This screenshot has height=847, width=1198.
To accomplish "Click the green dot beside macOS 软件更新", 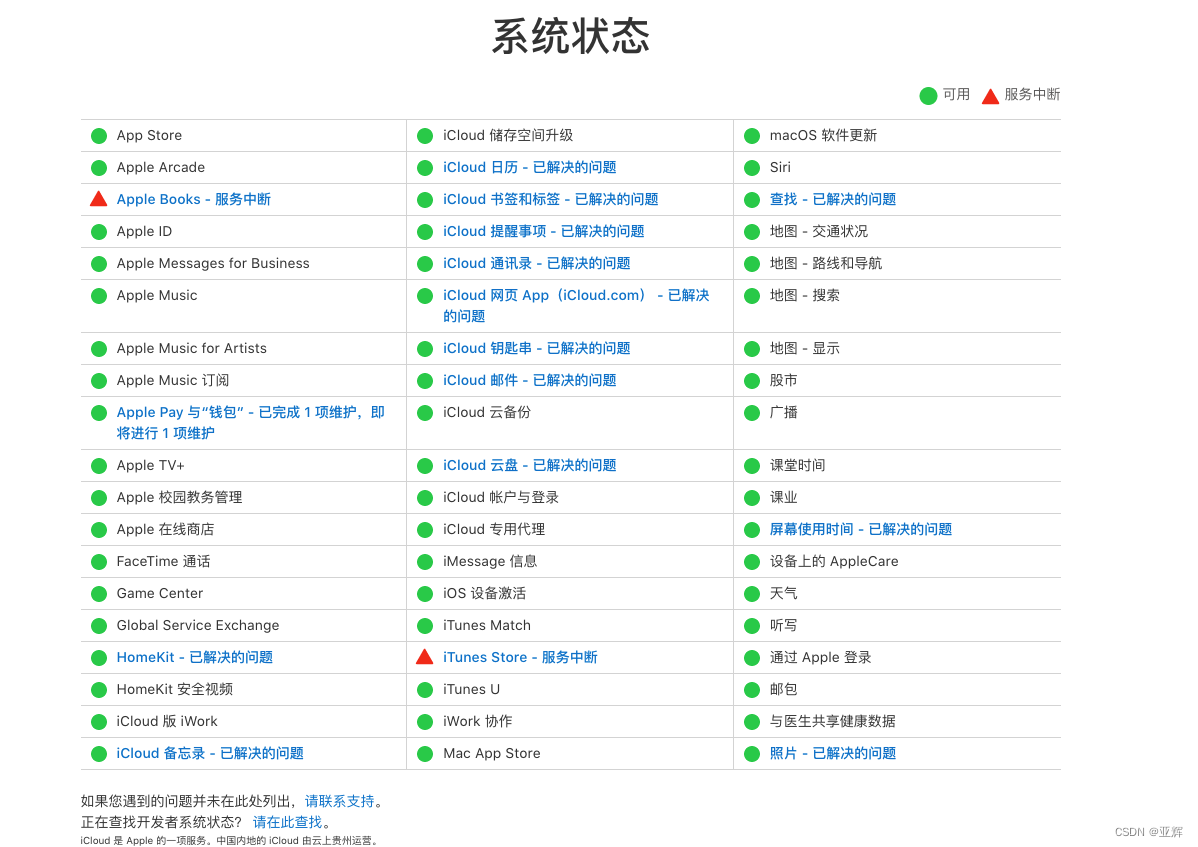I will (x=753, y=136).
